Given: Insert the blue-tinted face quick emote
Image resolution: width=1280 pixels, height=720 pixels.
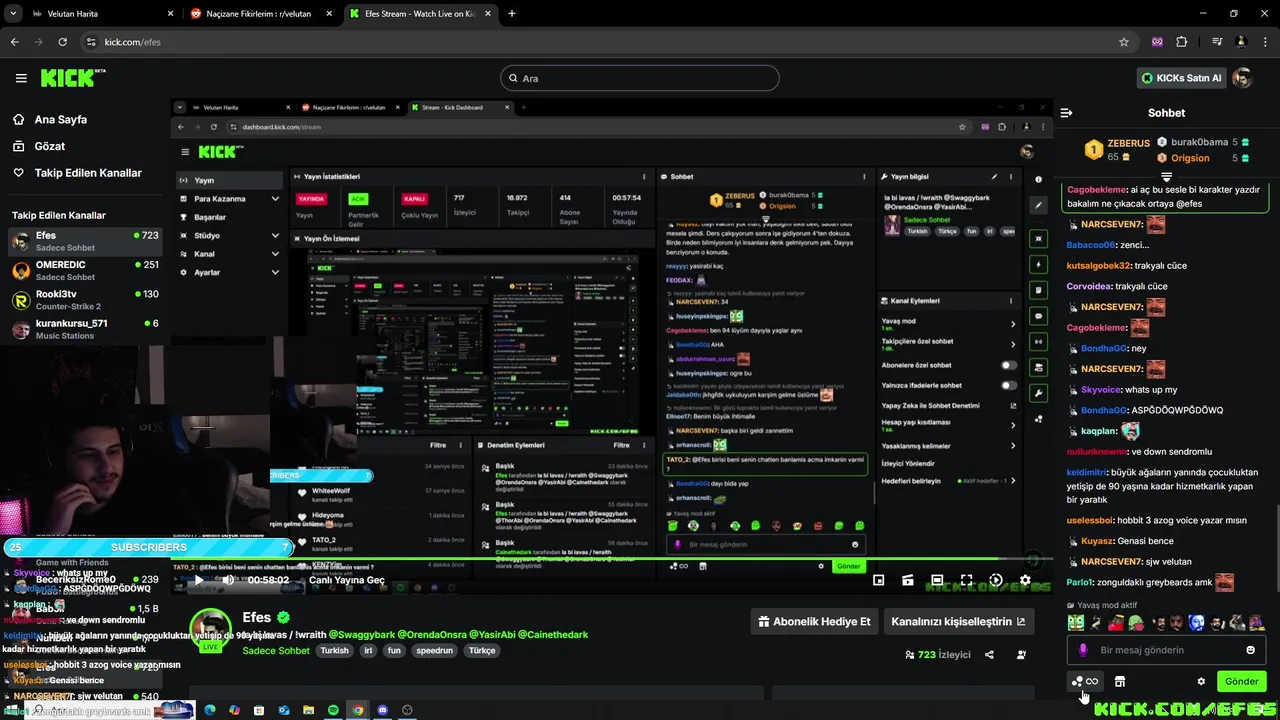Looking at the screenshot, I should (1197, 622).
